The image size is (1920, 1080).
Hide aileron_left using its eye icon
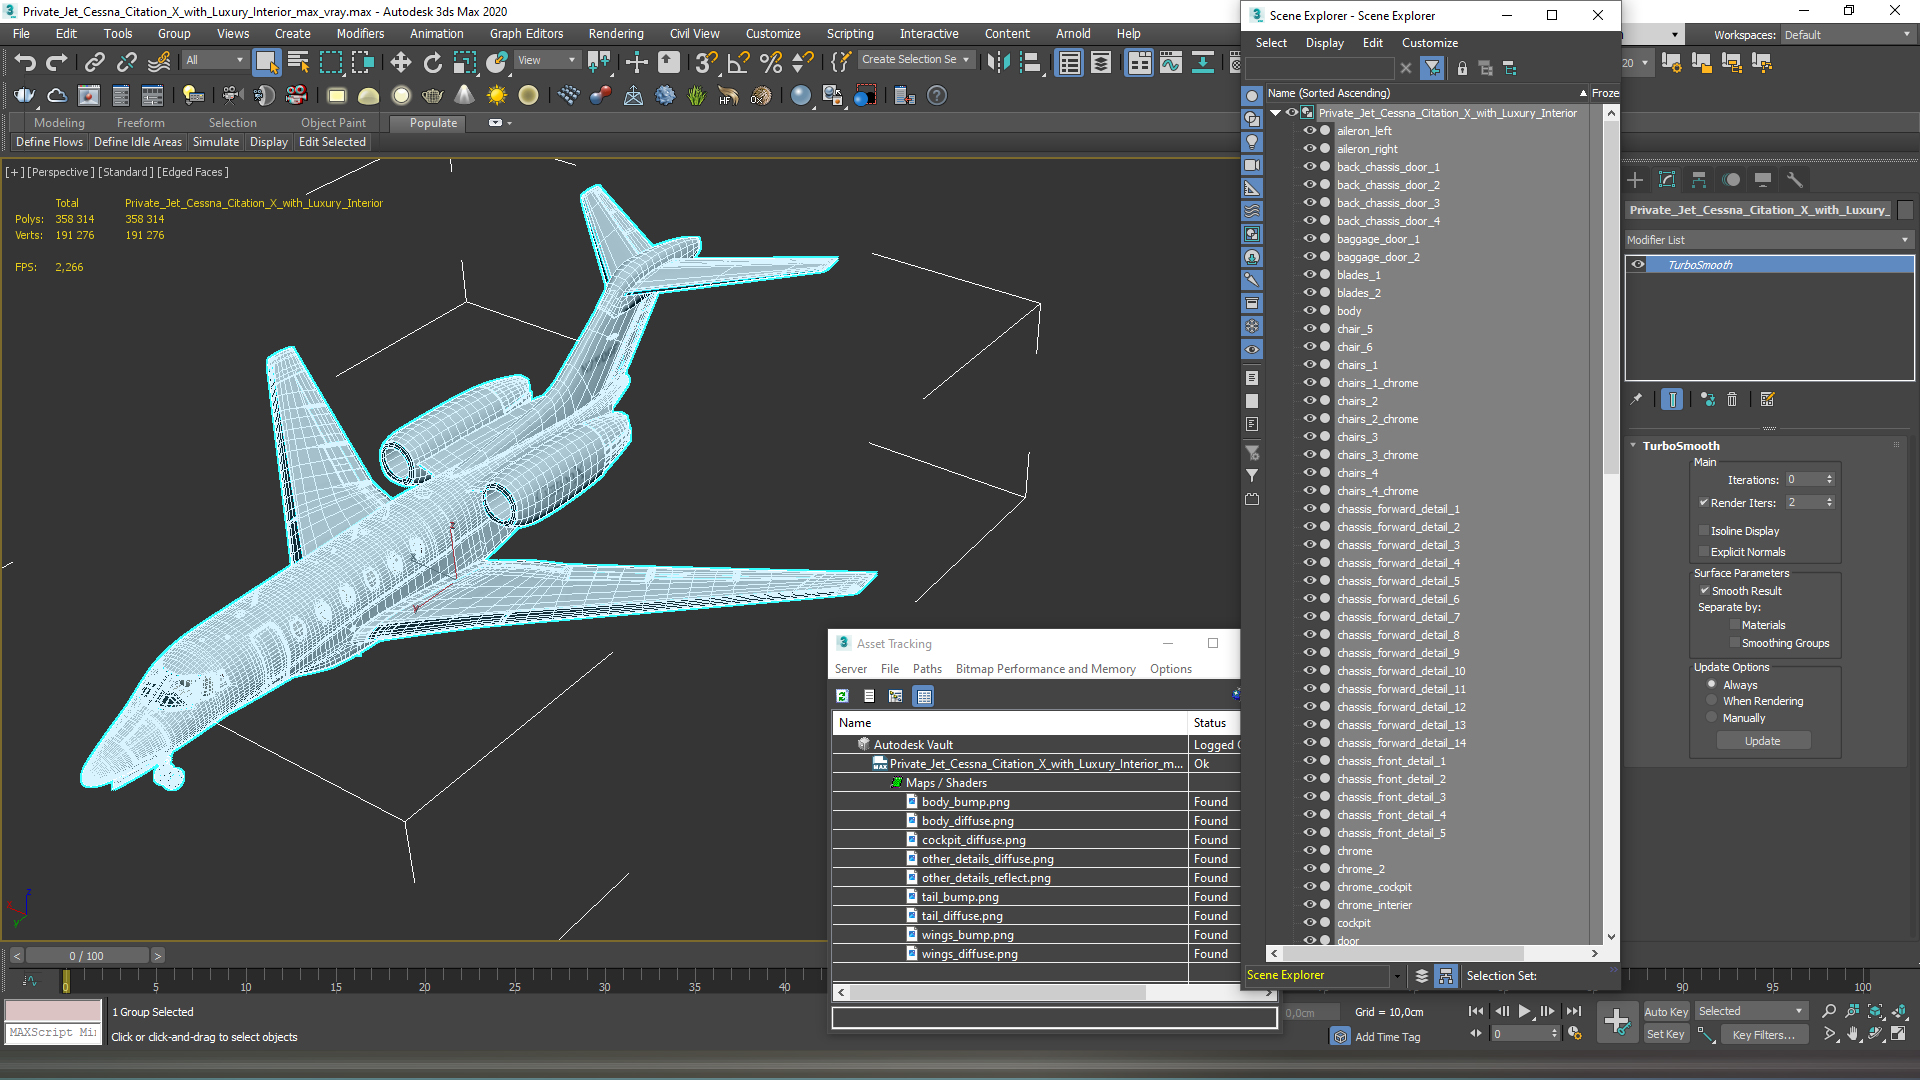tap(1309, 131)
